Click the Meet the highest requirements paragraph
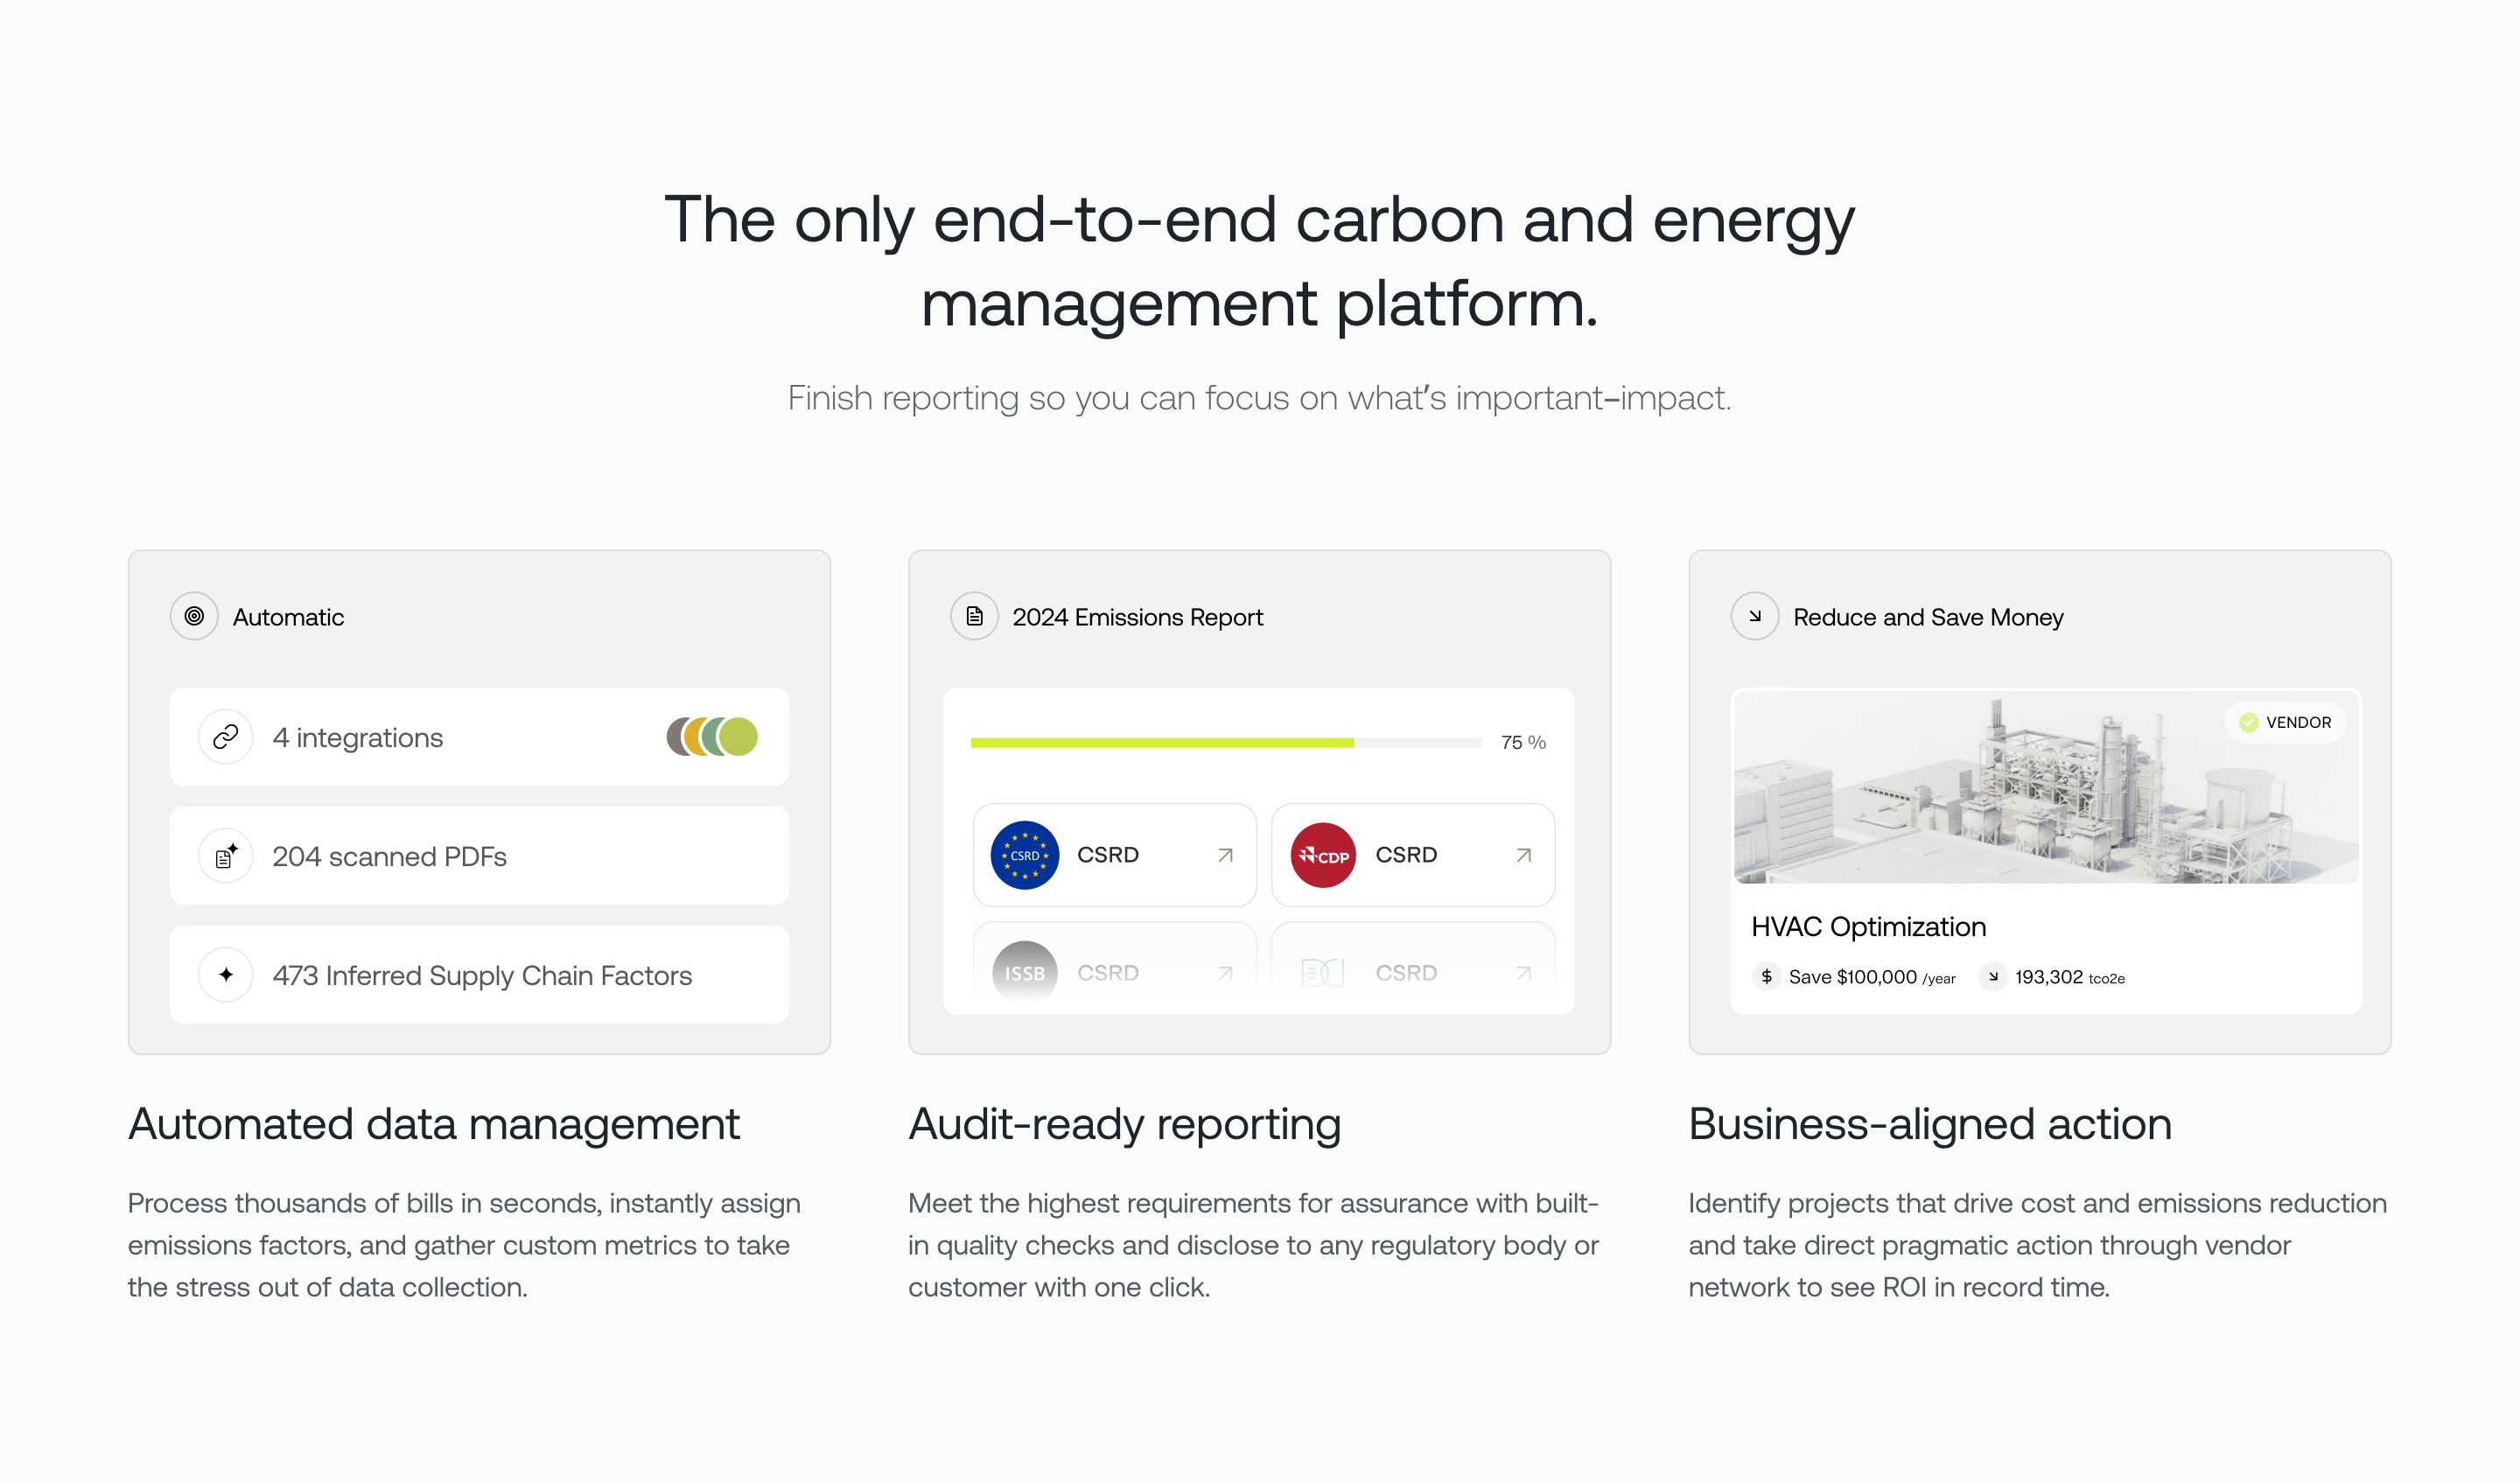 pyautogui.click(x=1254, y=1245)
